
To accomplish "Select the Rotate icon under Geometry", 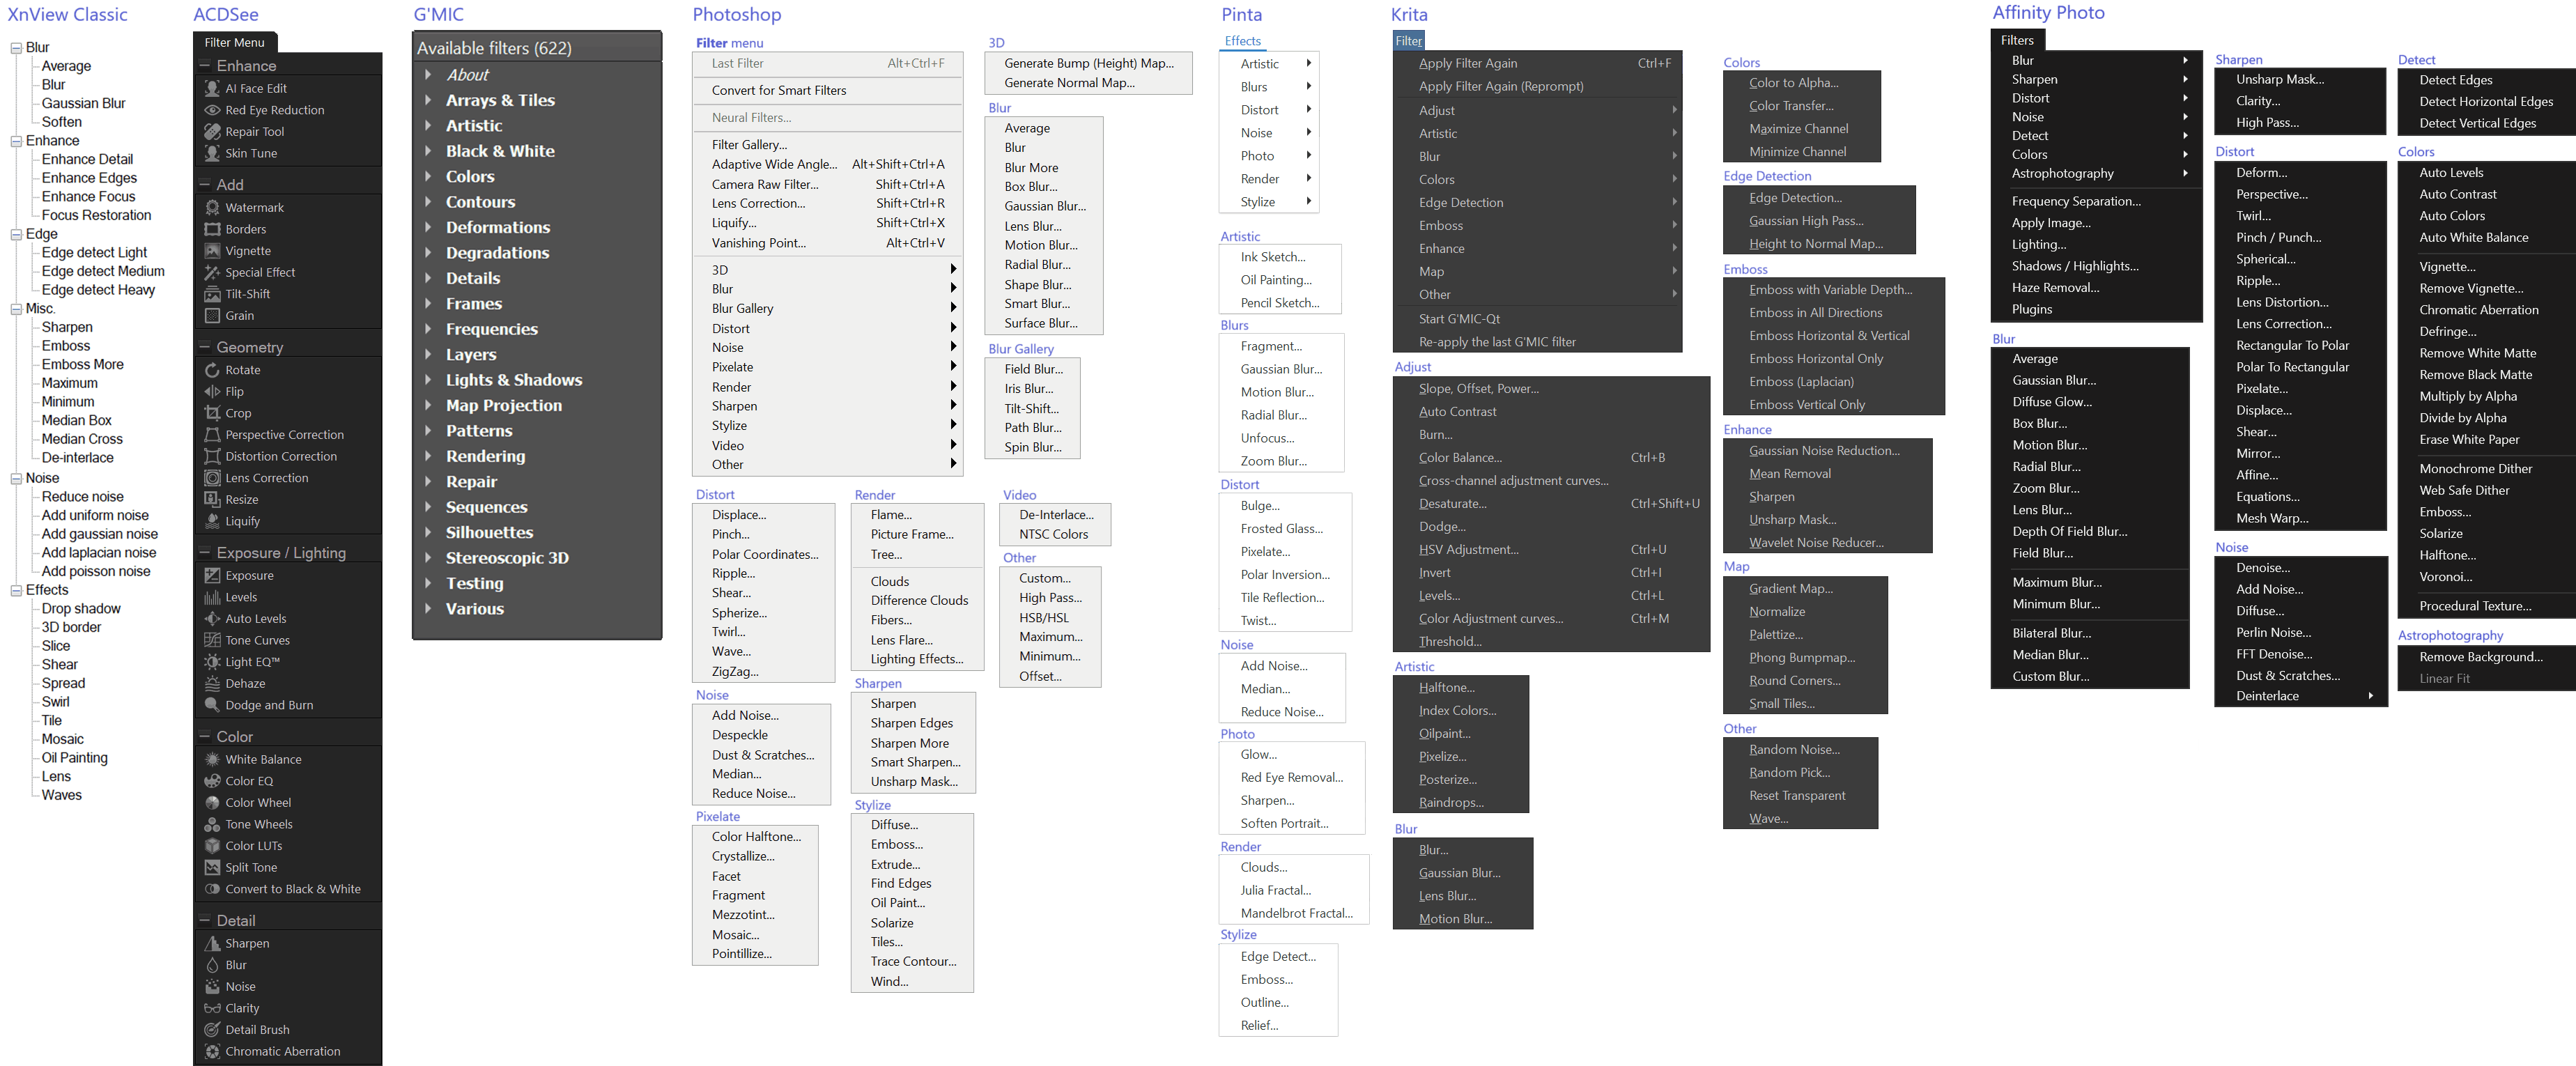I will [x=212, y=370].
